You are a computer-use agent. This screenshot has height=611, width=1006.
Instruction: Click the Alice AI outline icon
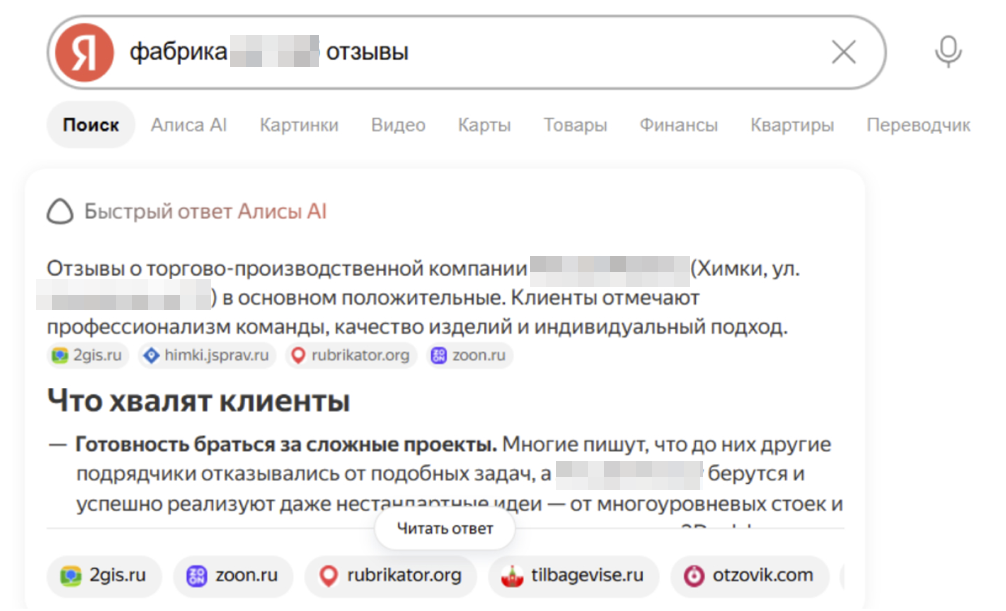[x=60, y=211]
